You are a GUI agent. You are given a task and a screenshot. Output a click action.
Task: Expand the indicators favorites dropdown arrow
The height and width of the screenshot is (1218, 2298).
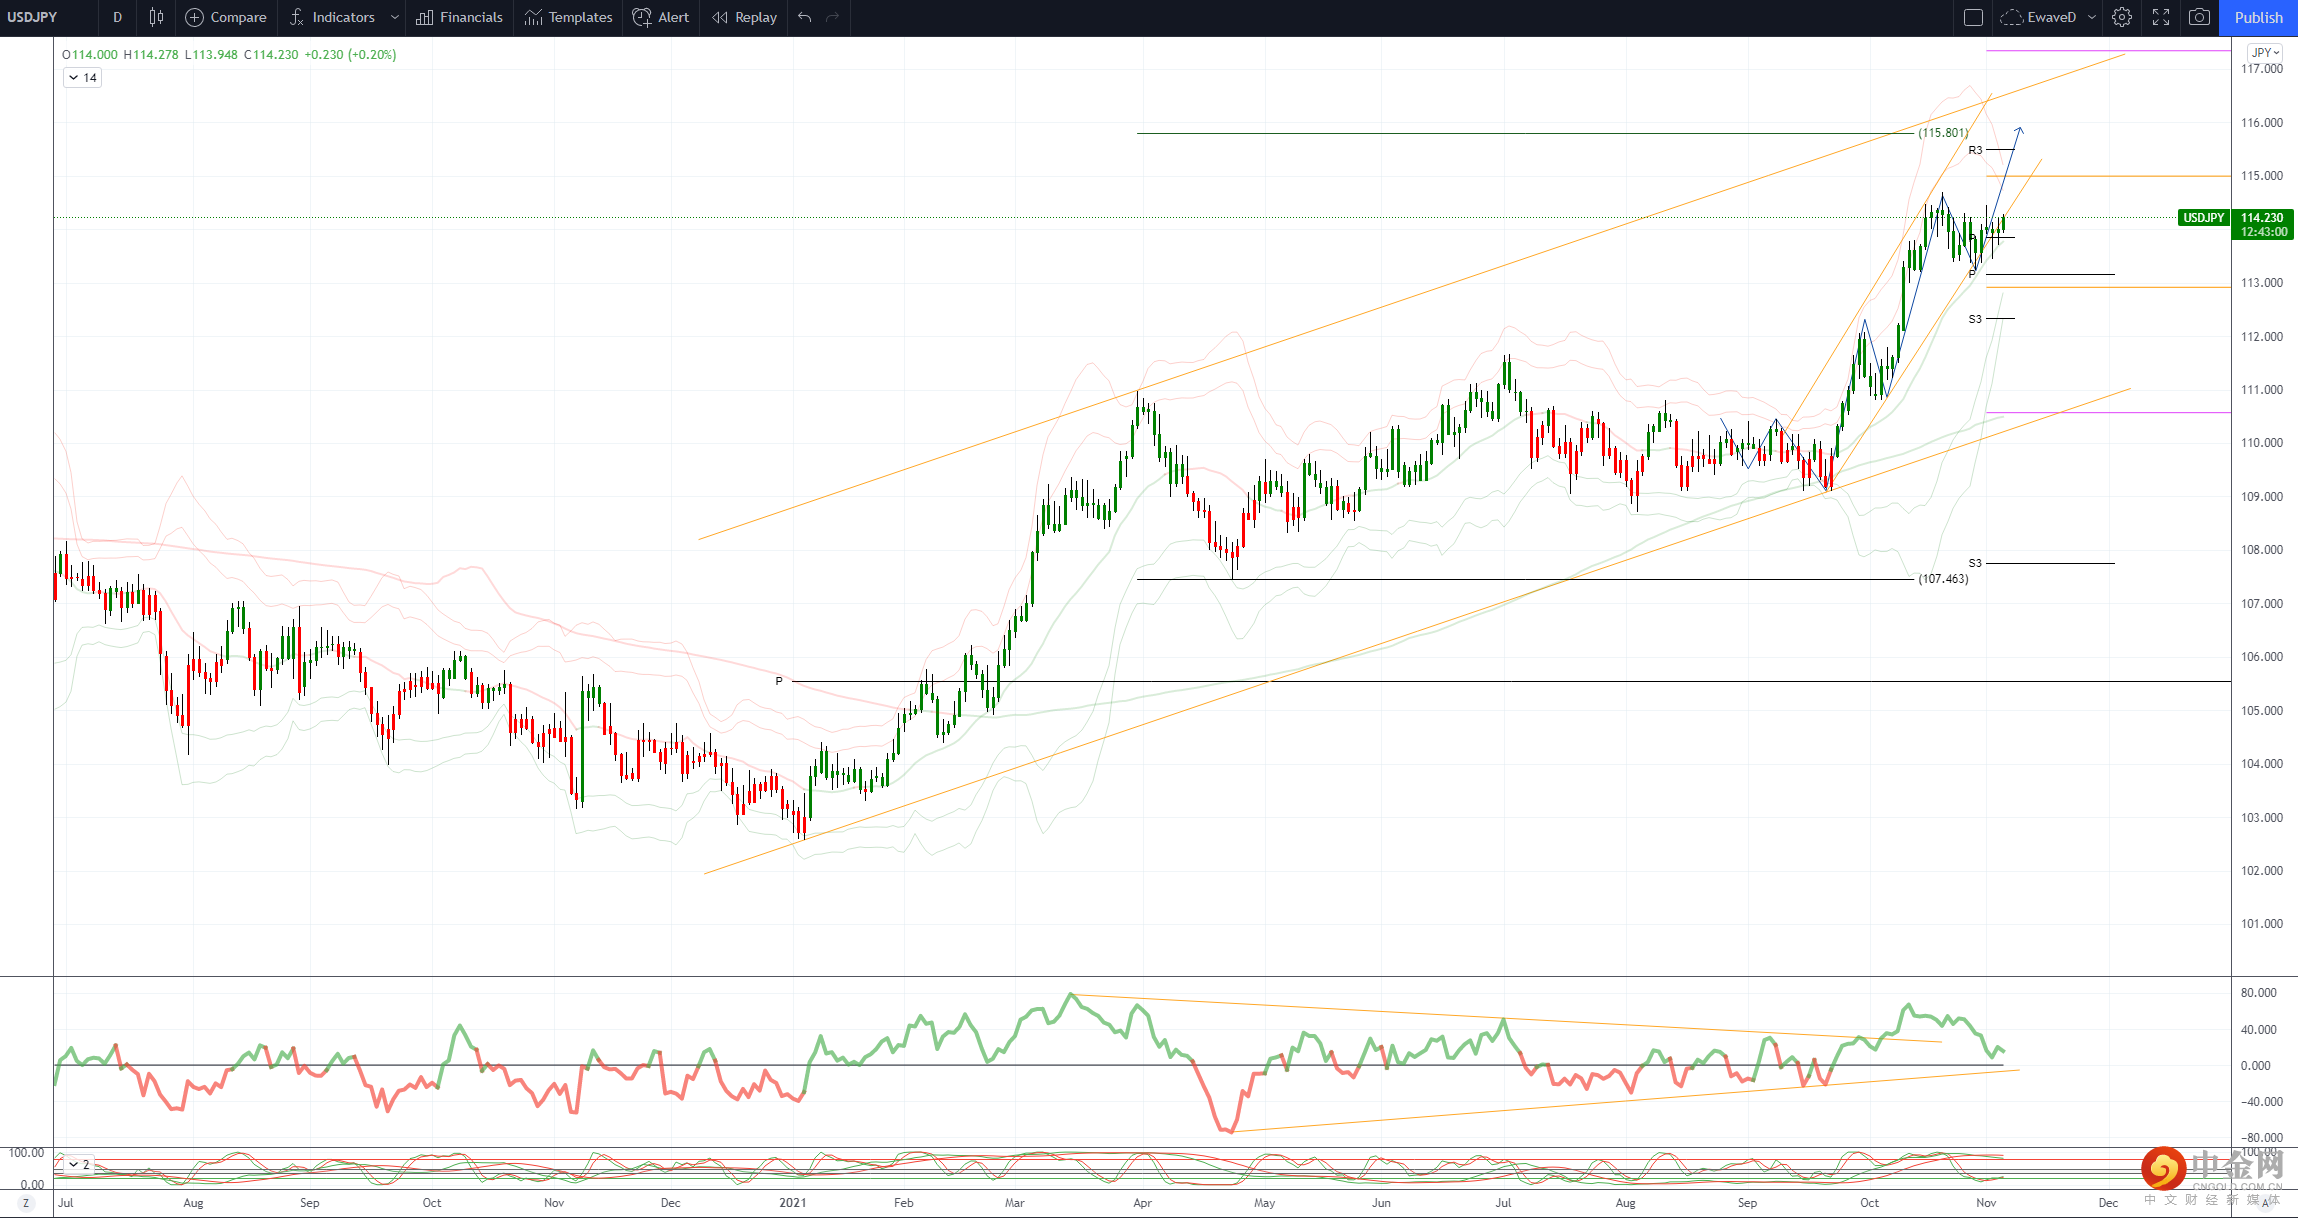point(395,17)
